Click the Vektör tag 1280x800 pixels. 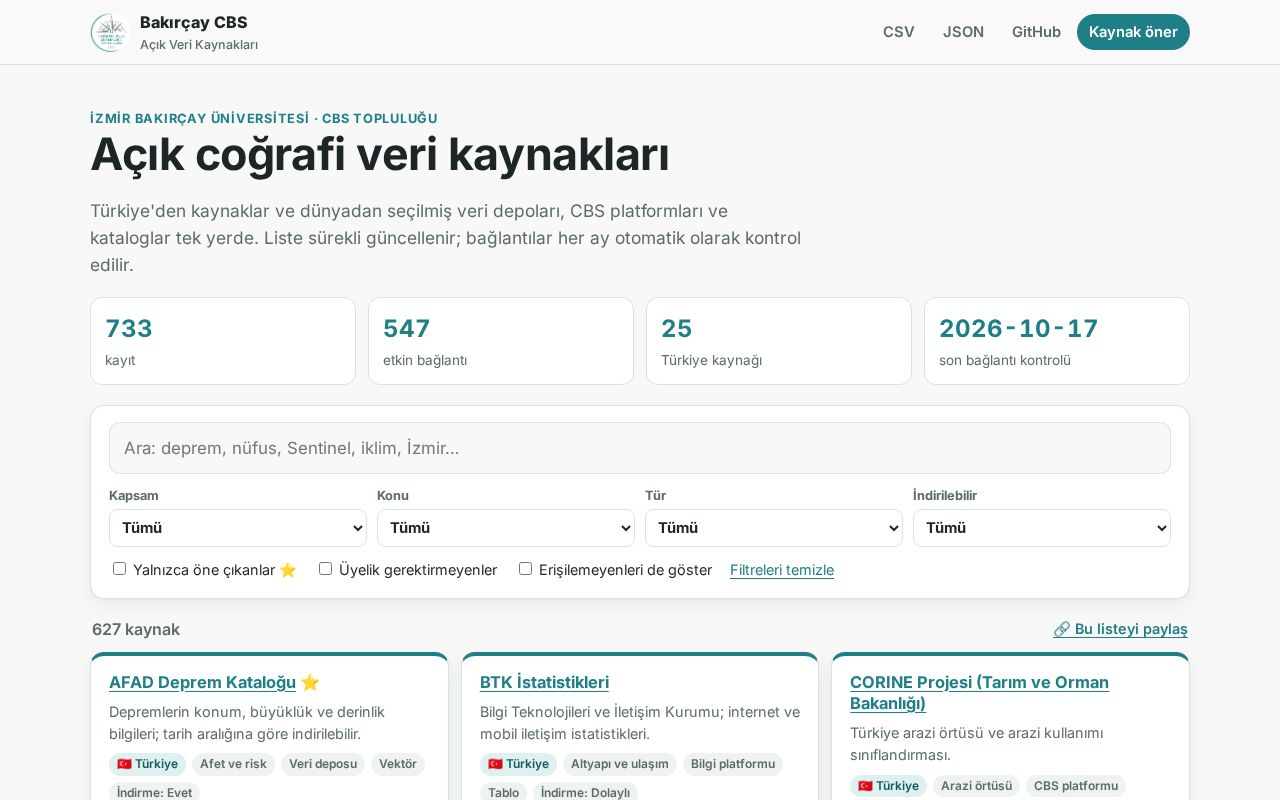coord(398,764)
